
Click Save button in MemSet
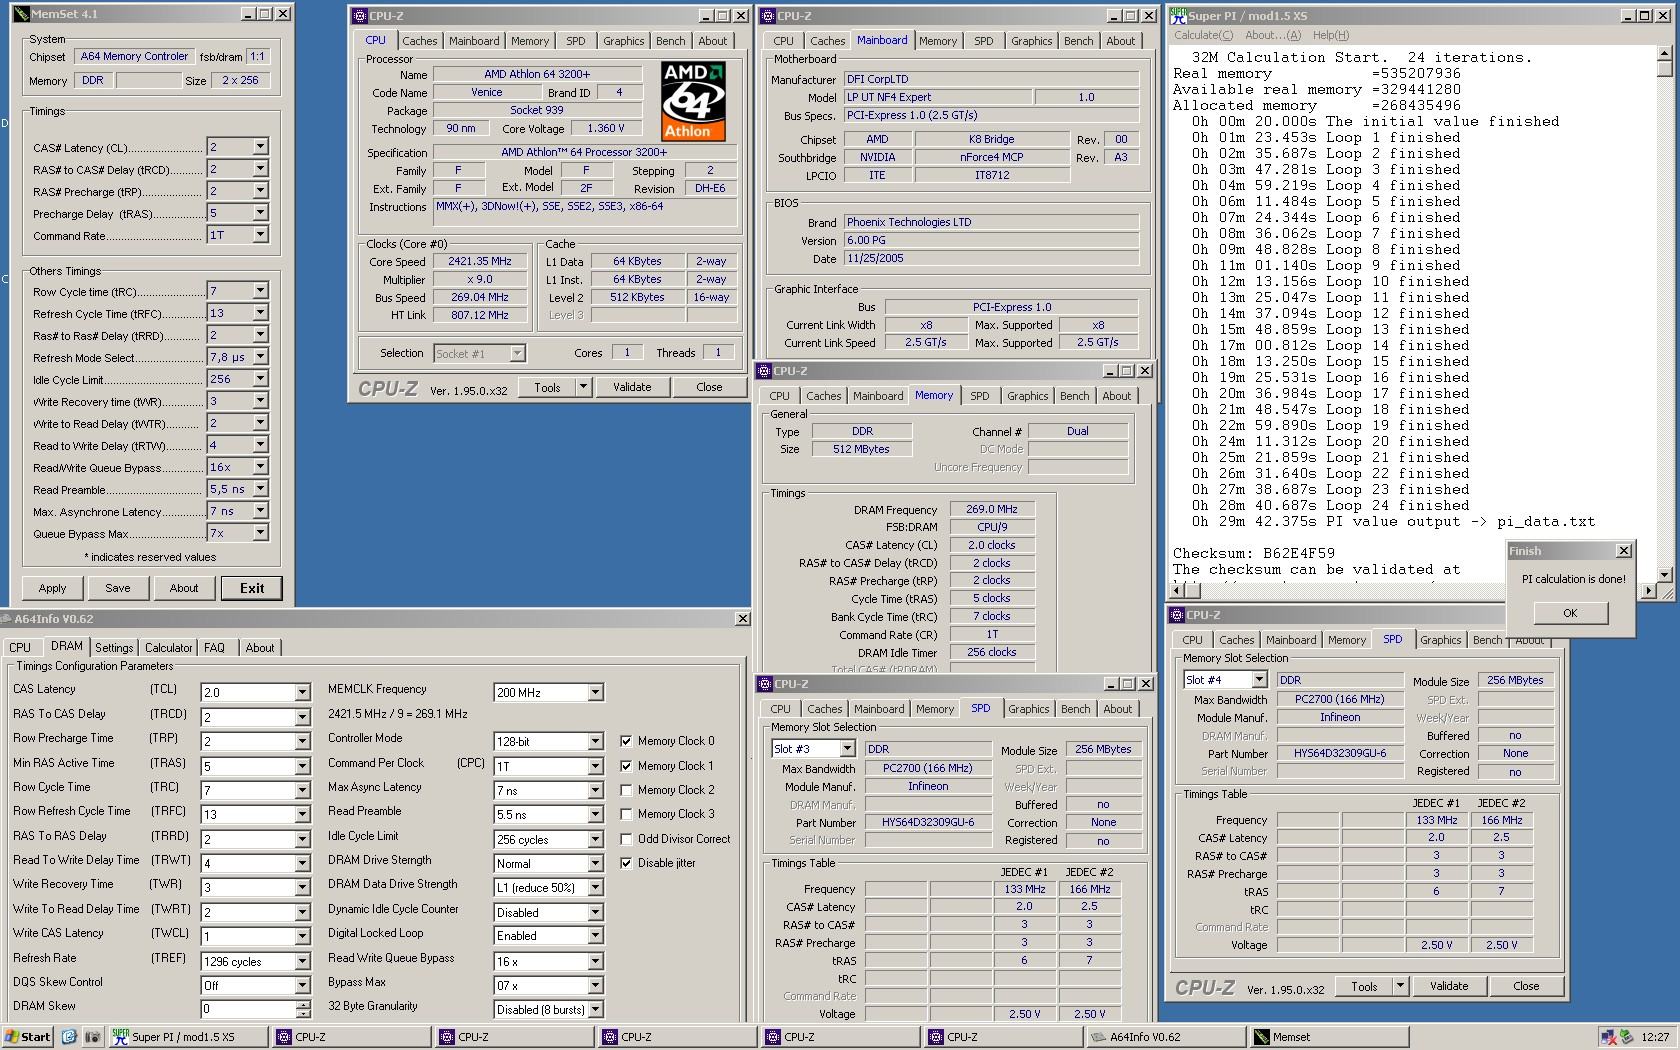118,588
